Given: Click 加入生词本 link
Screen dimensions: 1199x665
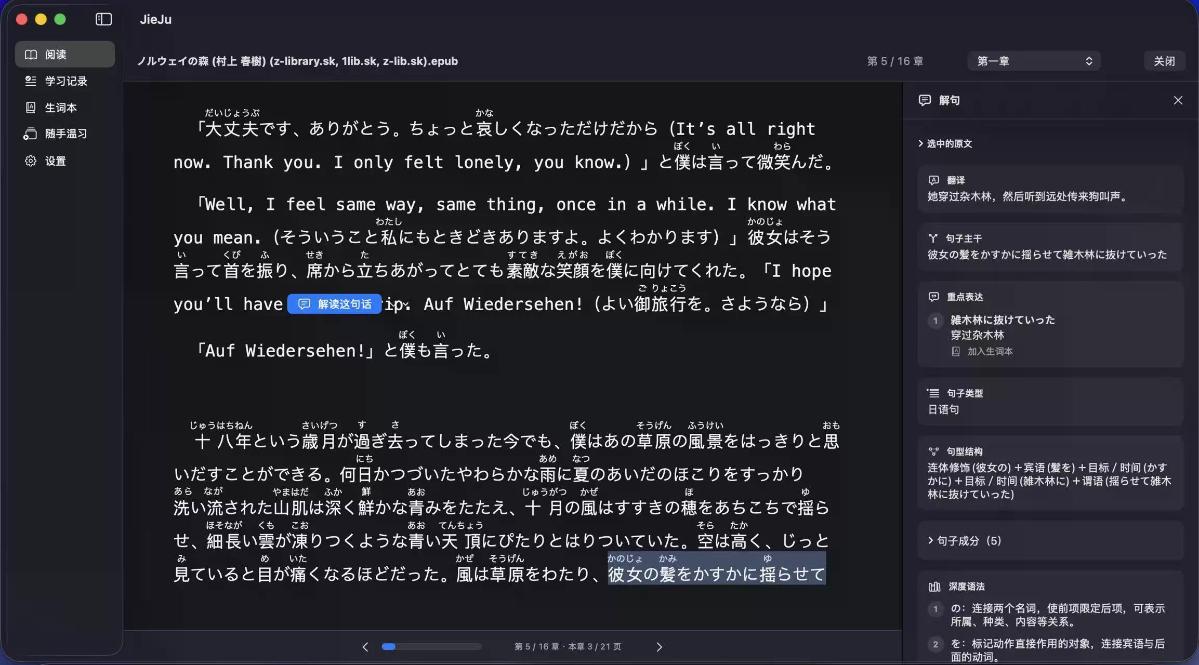Looking at the screenshot, I should (x=989, y=352).
